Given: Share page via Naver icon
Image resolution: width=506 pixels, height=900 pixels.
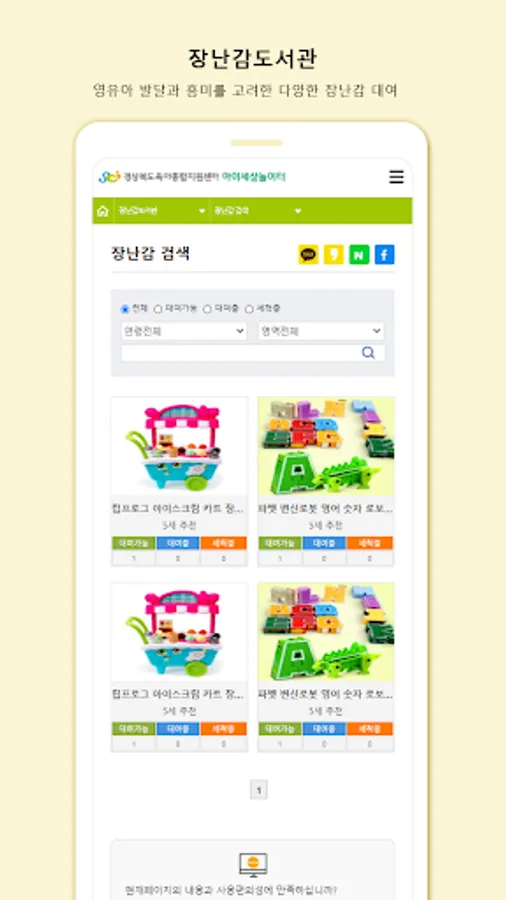Looking at the screenshot, I should tap(359, 254).
